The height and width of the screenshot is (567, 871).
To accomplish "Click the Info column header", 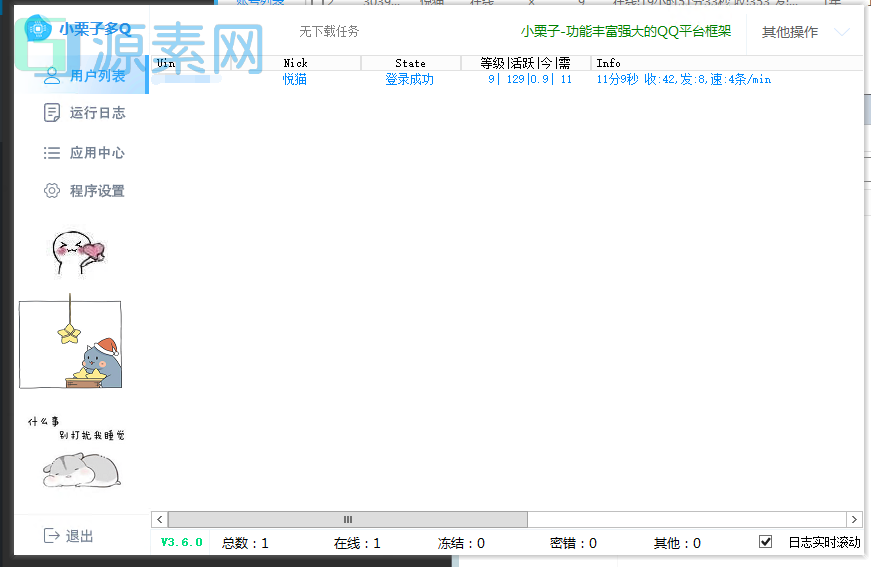I will [x=727, y=63].
